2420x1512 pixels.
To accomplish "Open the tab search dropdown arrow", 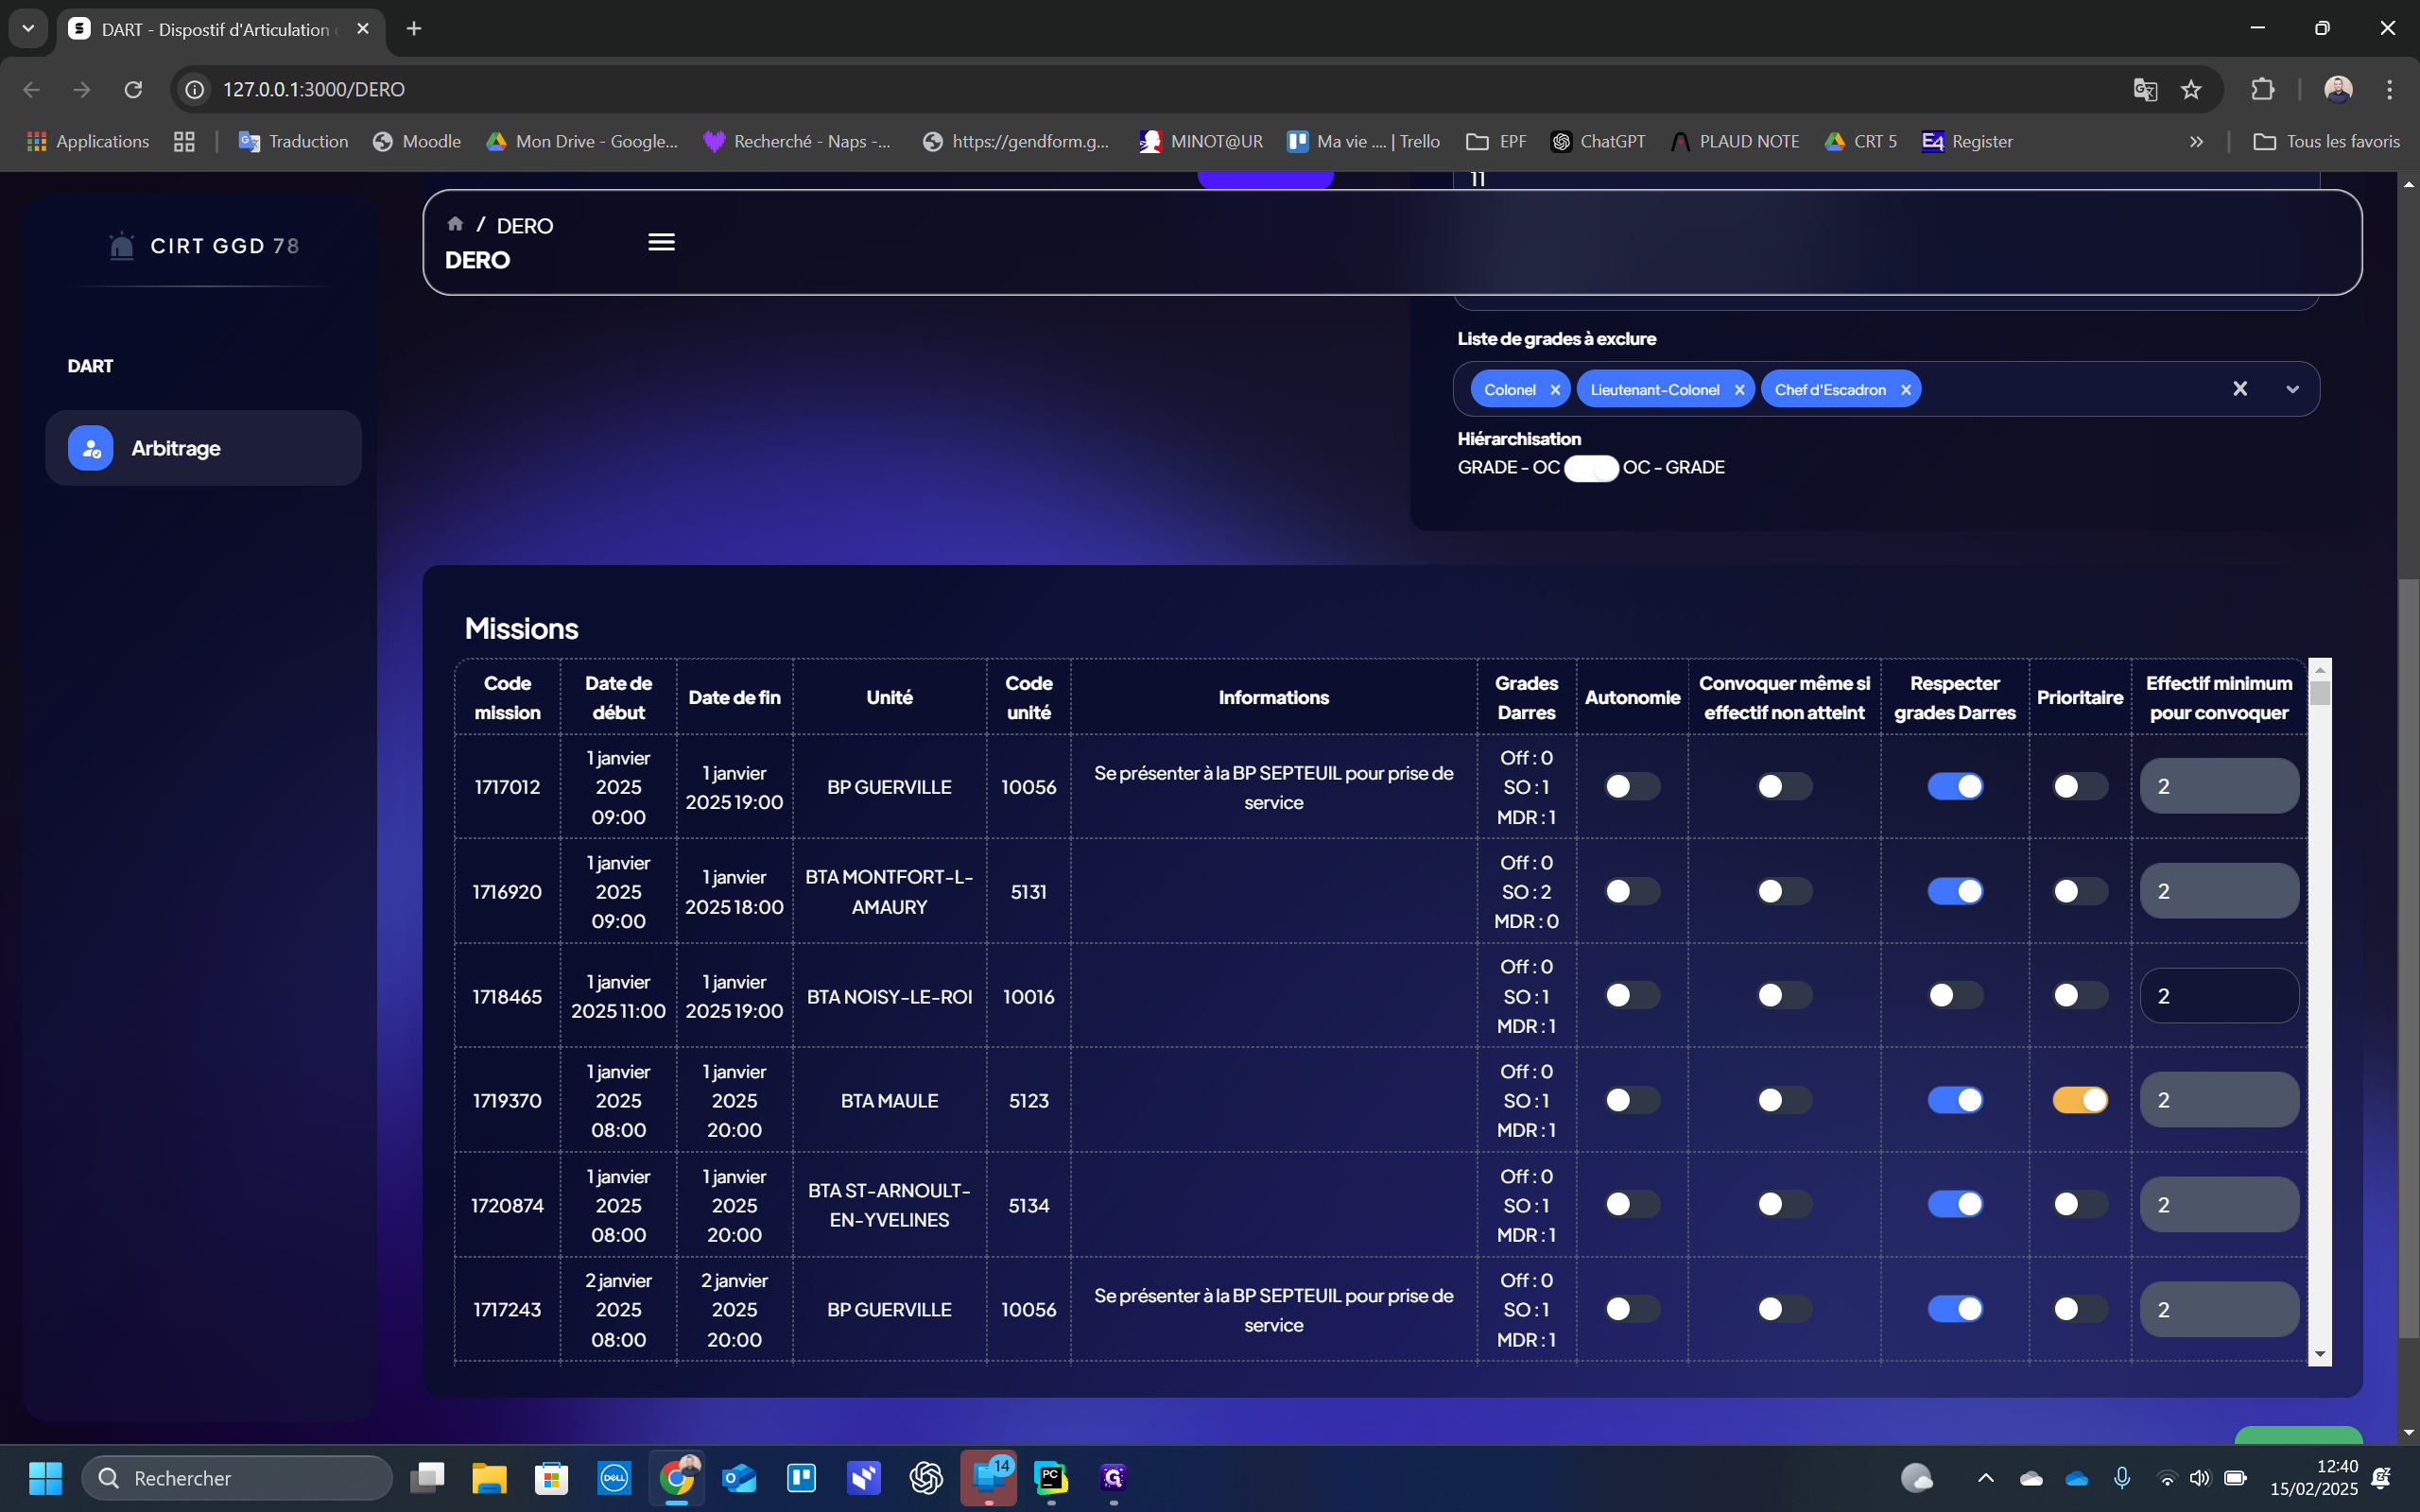I will pos(28,28).
